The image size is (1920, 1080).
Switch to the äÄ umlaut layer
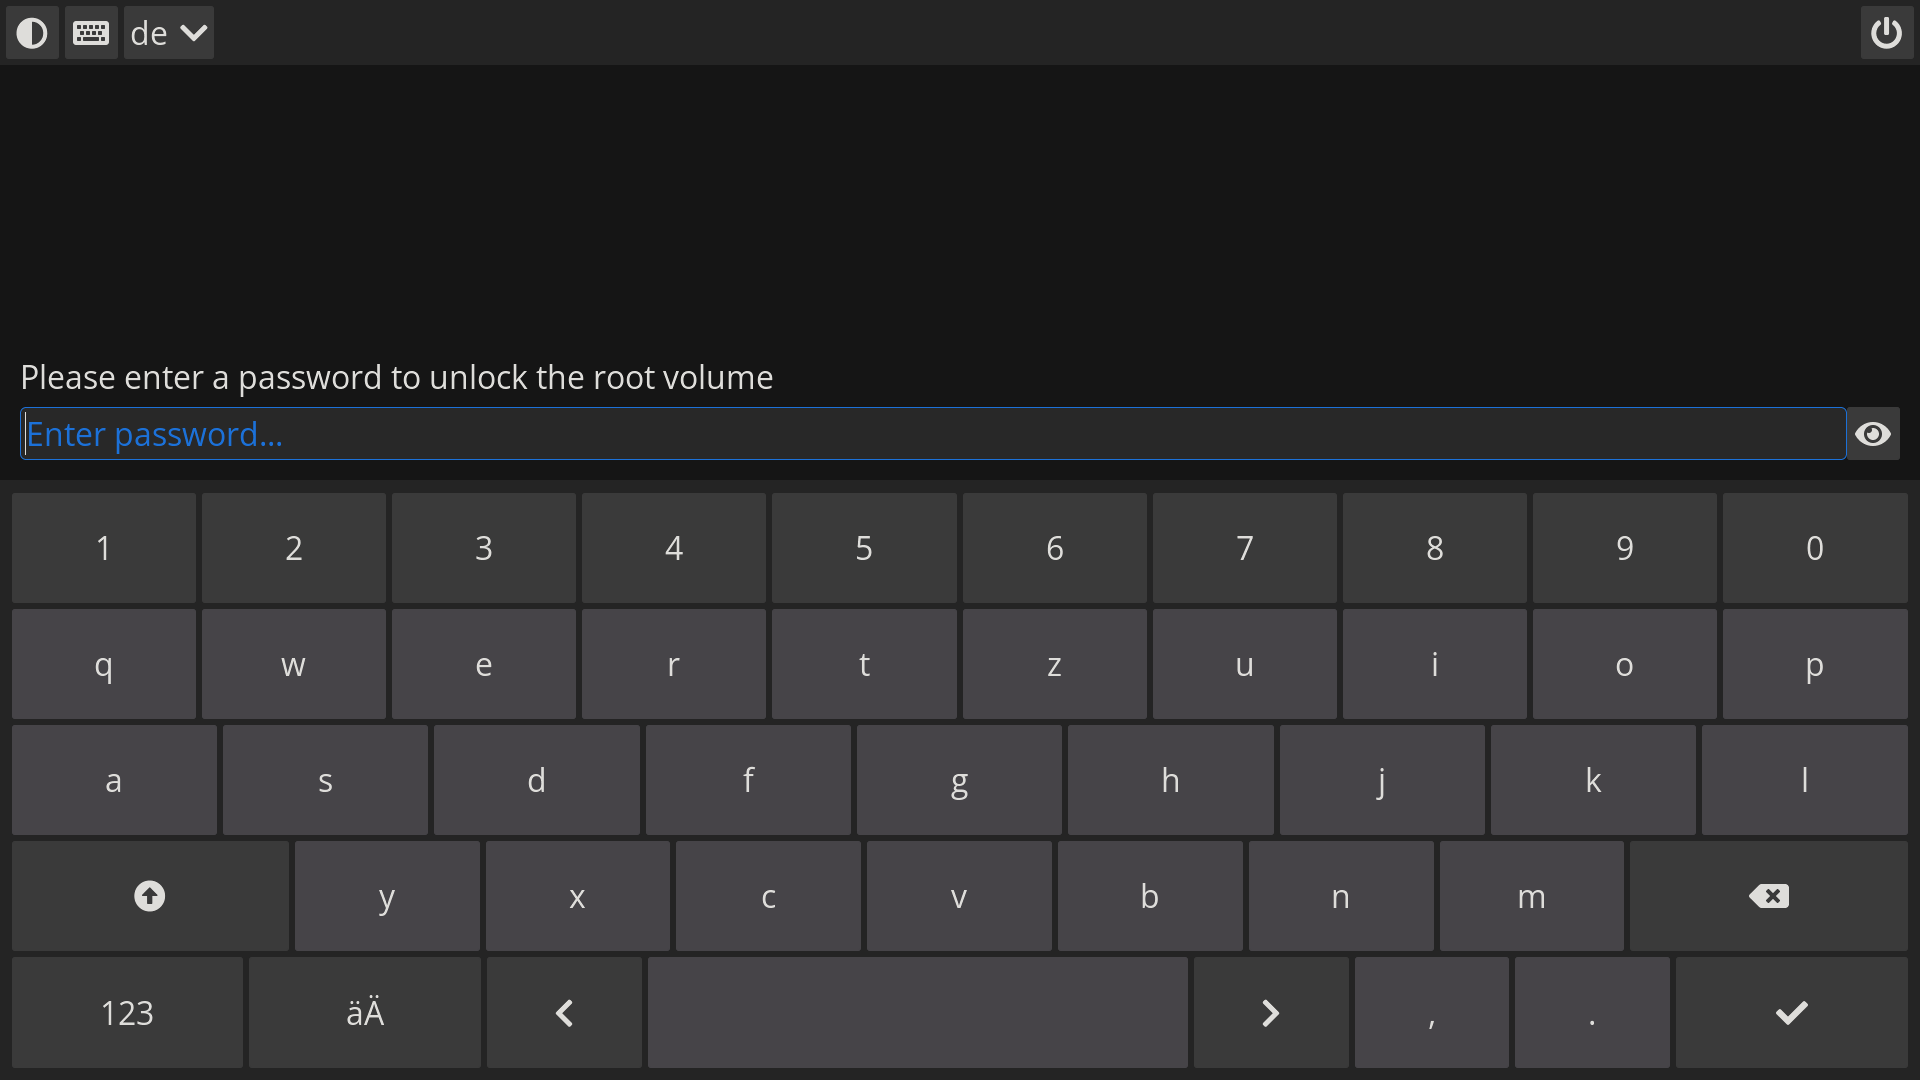click(x=365, y=1013)
